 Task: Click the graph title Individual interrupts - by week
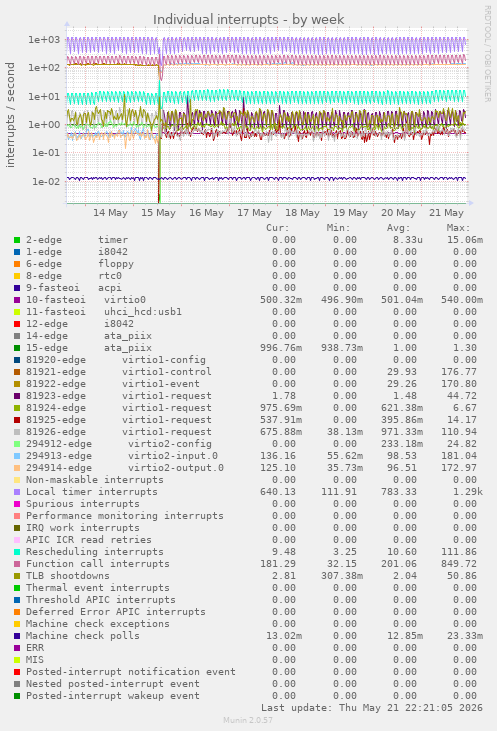point(248,20)
